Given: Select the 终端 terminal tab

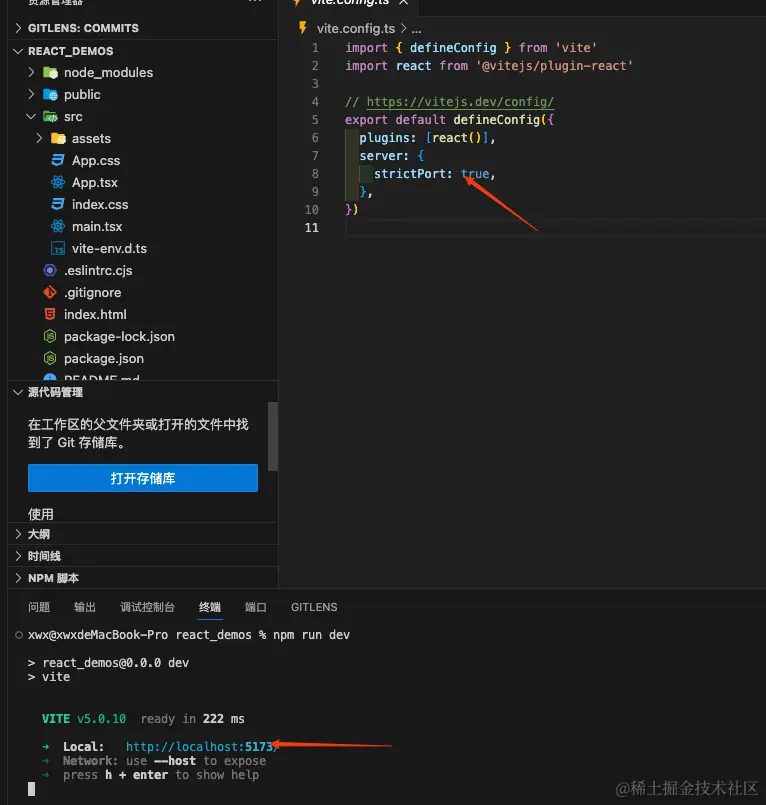Looking at the screenshot, I should click(x=209, y=607).
